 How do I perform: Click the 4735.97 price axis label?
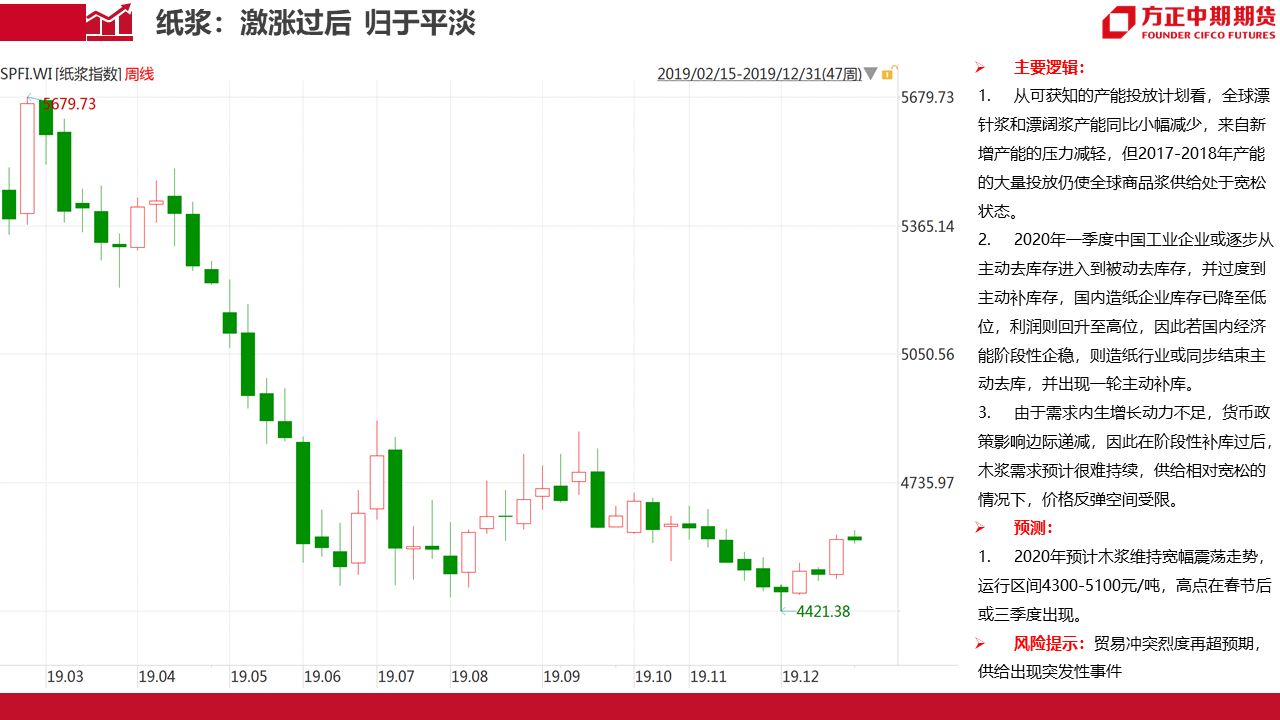(x=928, y=483)
